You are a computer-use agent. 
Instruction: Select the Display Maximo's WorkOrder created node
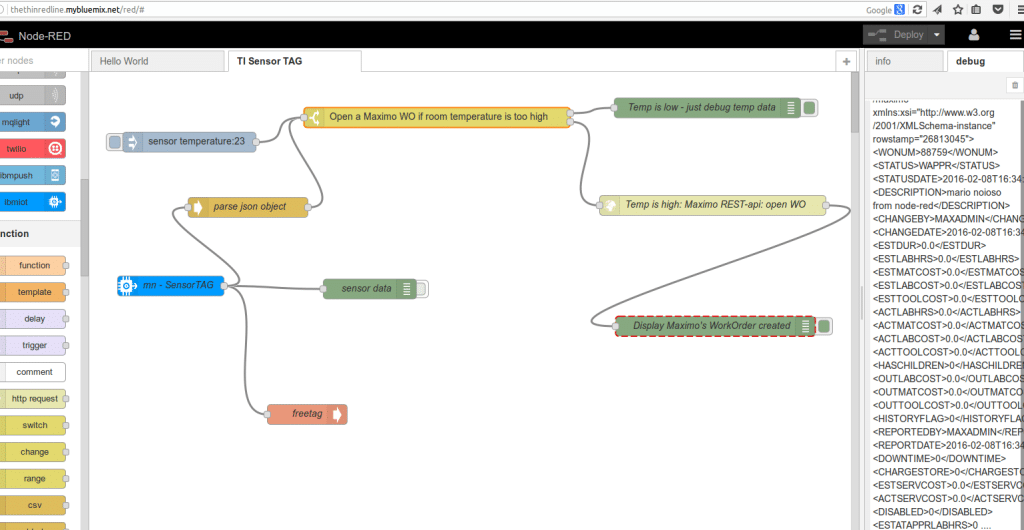pyautogui.click(x=714, y=326)
